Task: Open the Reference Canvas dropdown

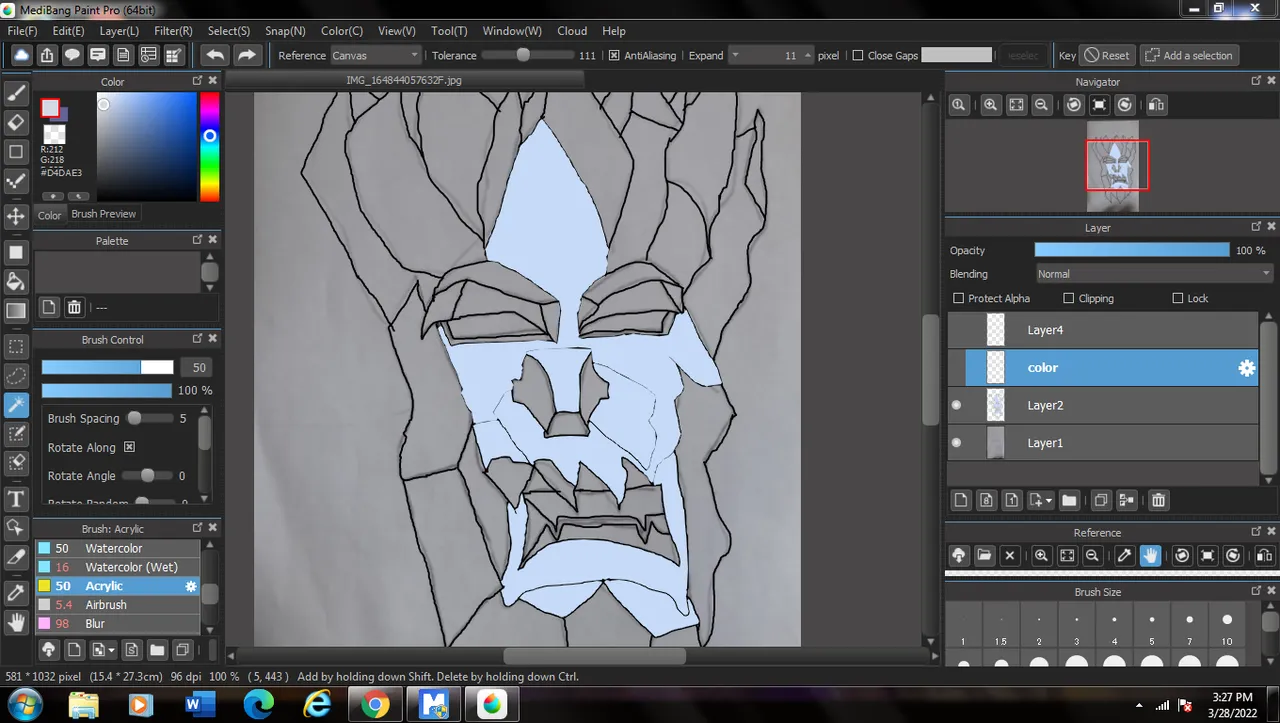Action: click(375, 56)
